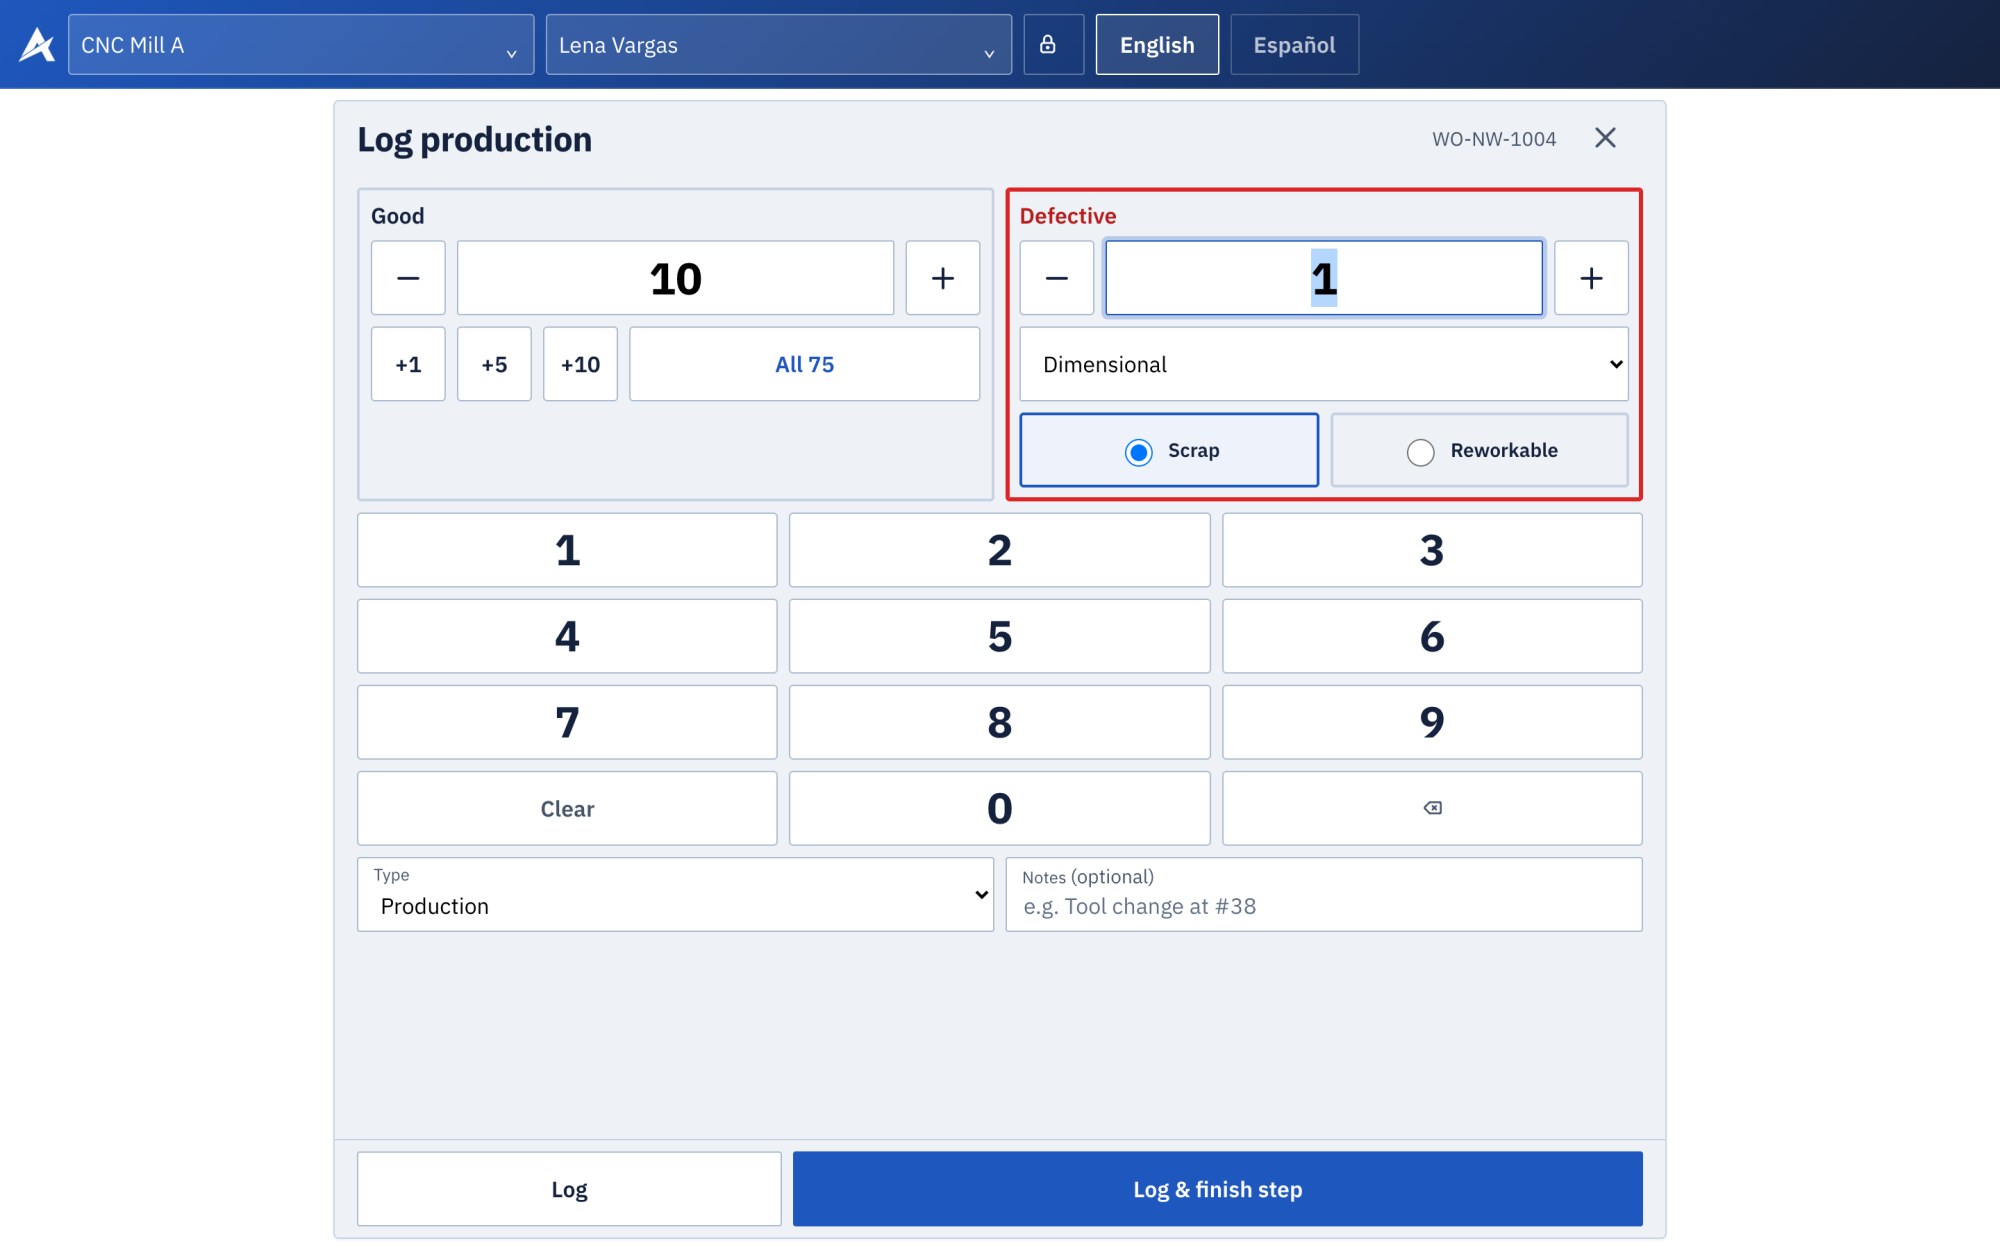Open the Production type dropdown
This screenshot has width=2000, height=1250.
[x=675, y=895]
